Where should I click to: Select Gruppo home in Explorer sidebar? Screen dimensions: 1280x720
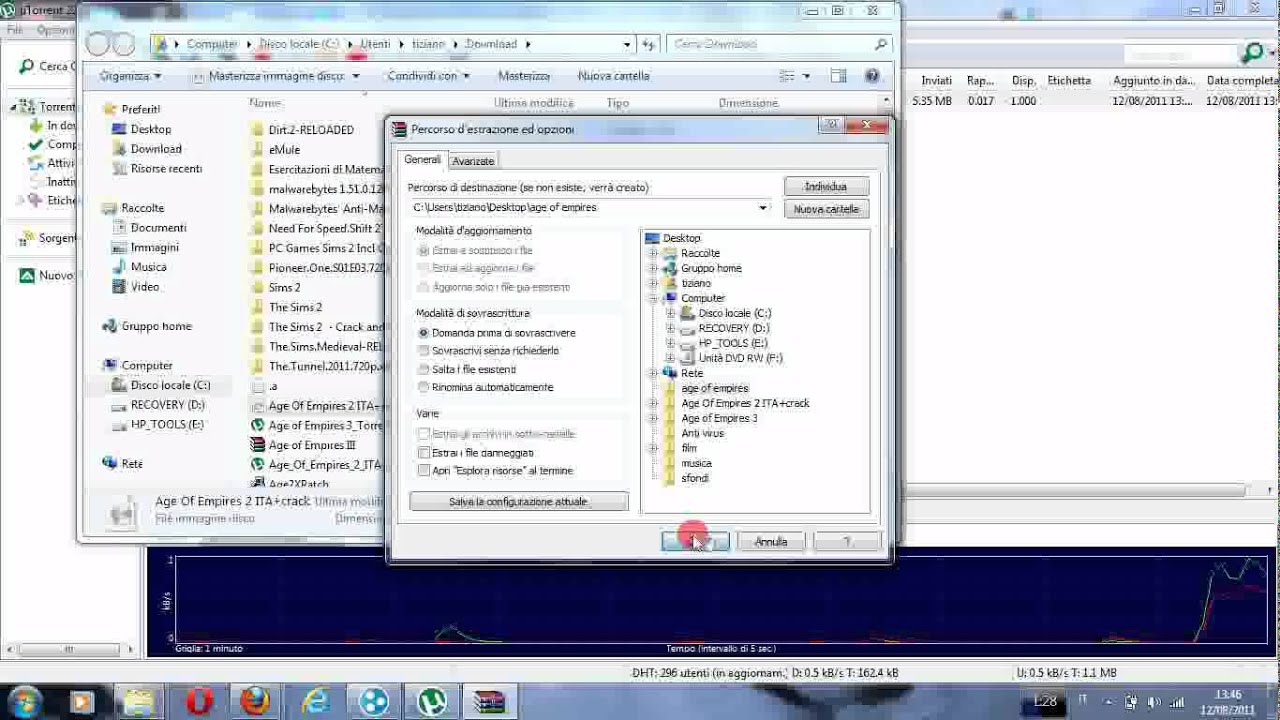[156, 326]
